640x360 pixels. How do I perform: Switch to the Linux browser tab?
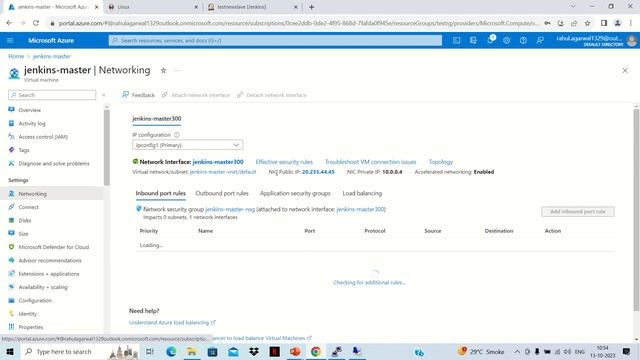(153, 7)
